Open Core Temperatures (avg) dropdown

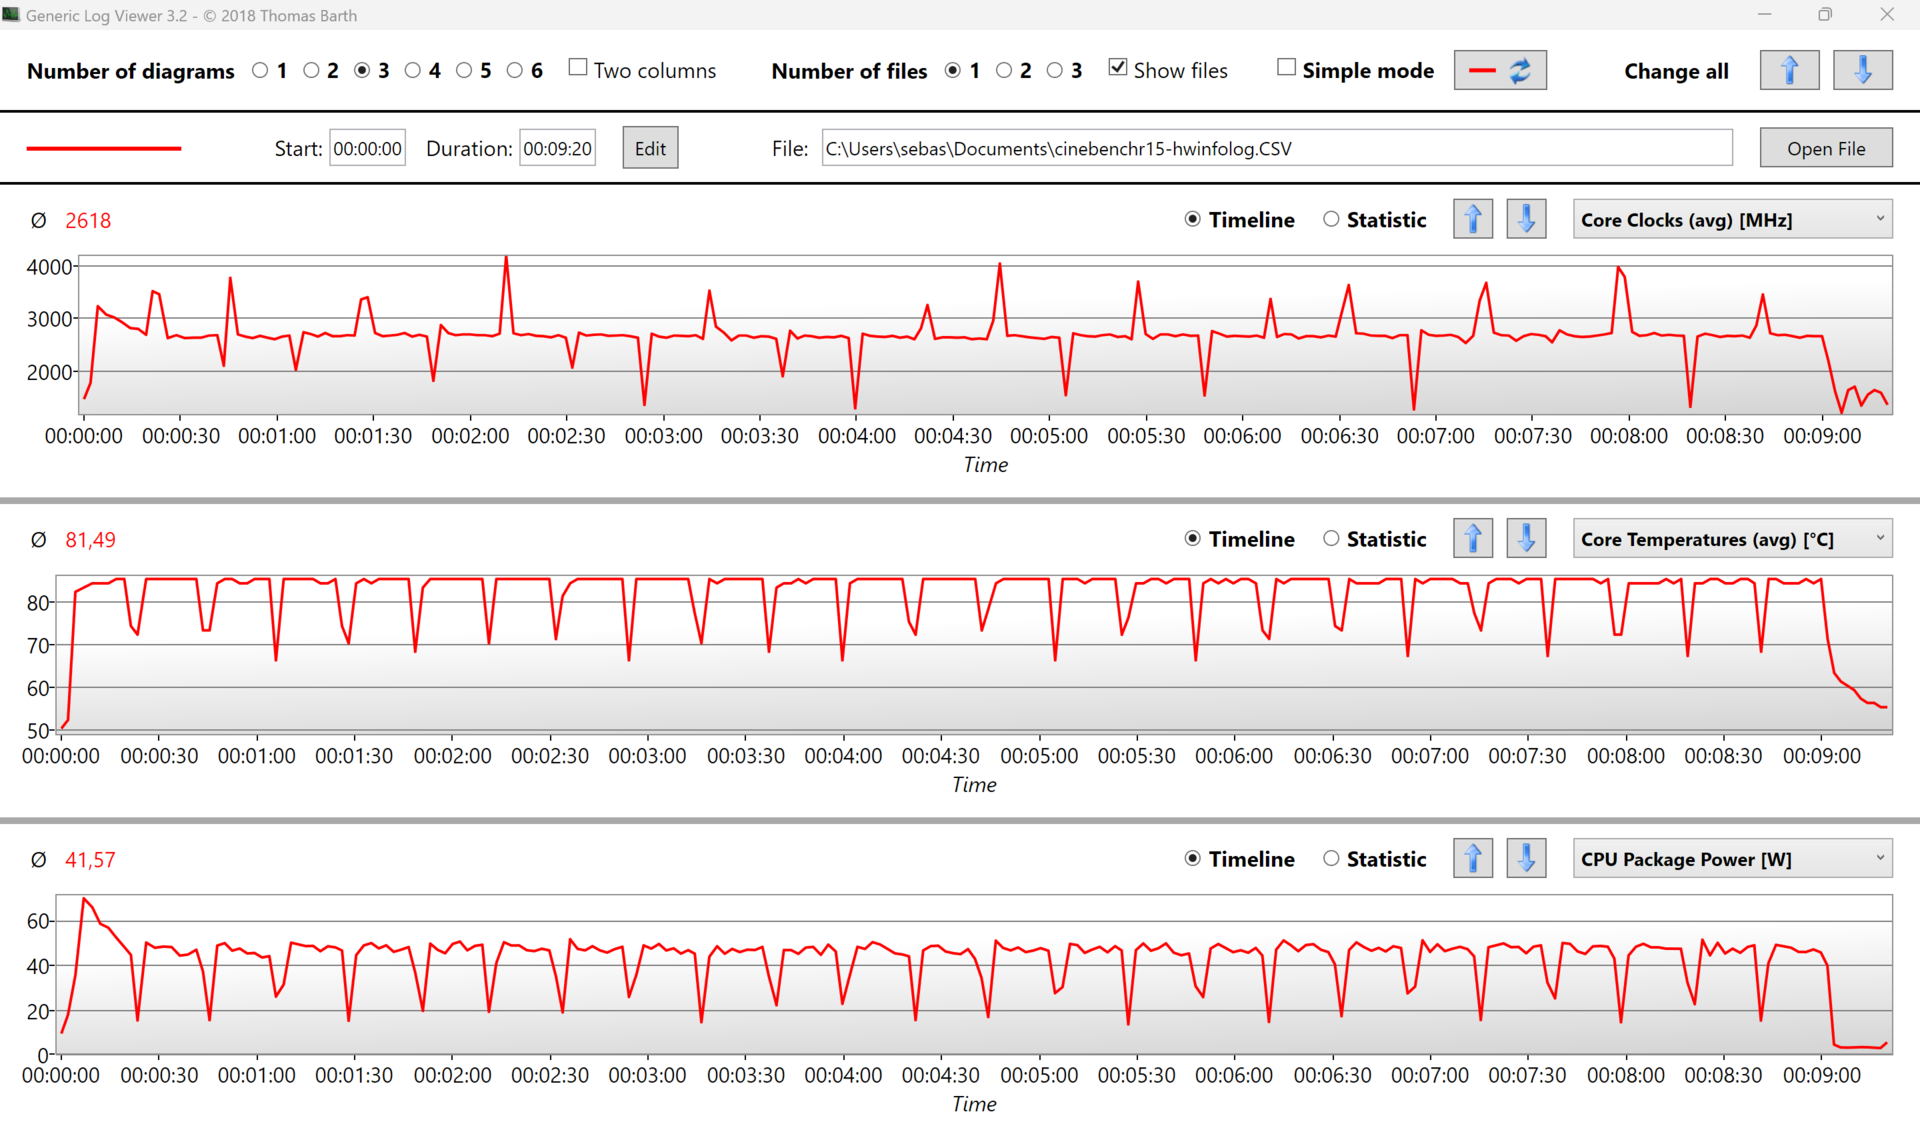pyautogui.click(x=1732, y=539)
